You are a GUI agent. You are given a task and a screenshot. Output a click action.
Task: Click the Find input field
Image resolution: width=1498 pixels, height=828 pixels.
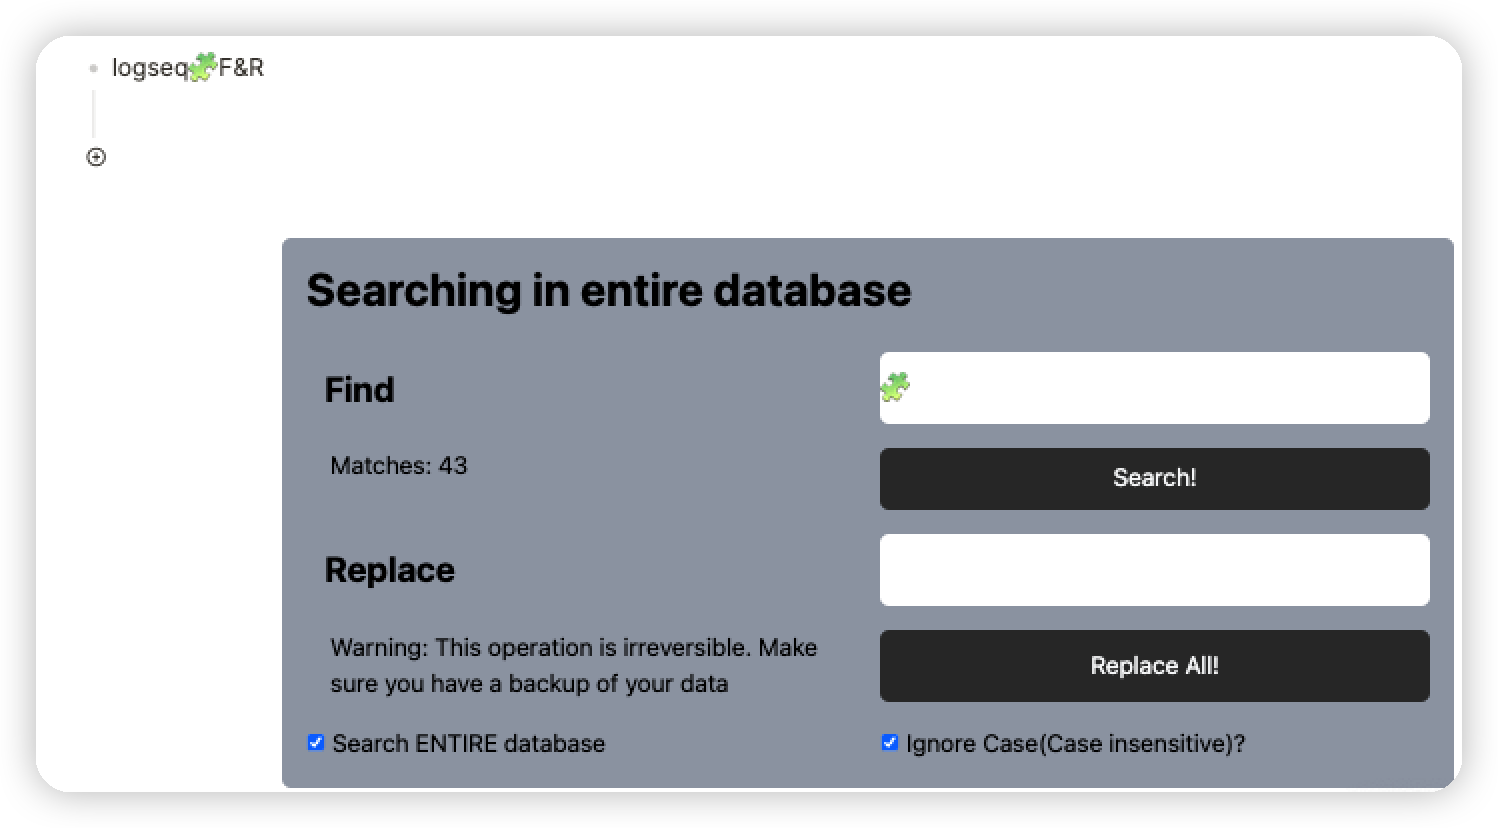(1154, 388)
